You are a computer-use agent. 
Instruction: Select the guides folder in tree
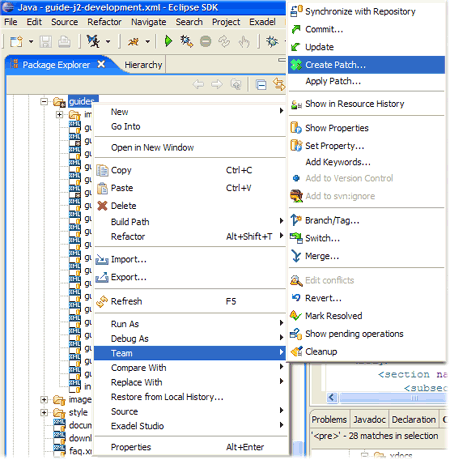pos(83,101)
